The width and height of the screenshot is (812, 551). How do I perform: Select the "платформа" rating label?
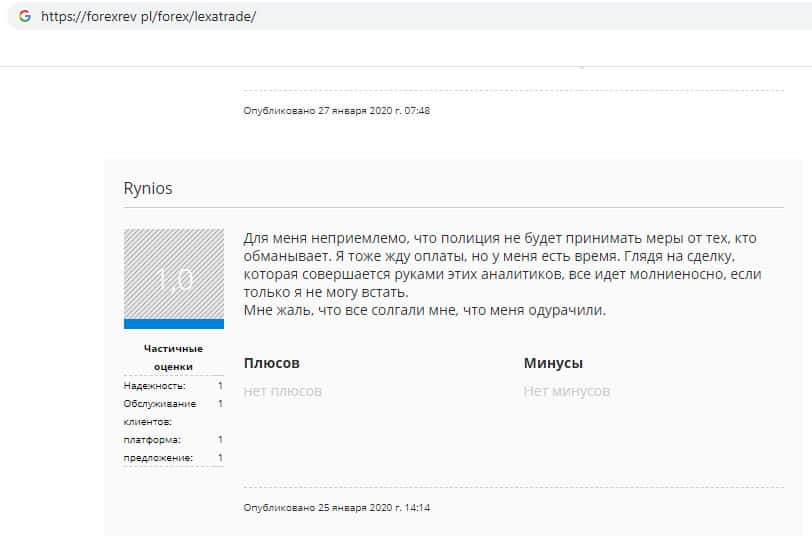(x=152, y=439)
